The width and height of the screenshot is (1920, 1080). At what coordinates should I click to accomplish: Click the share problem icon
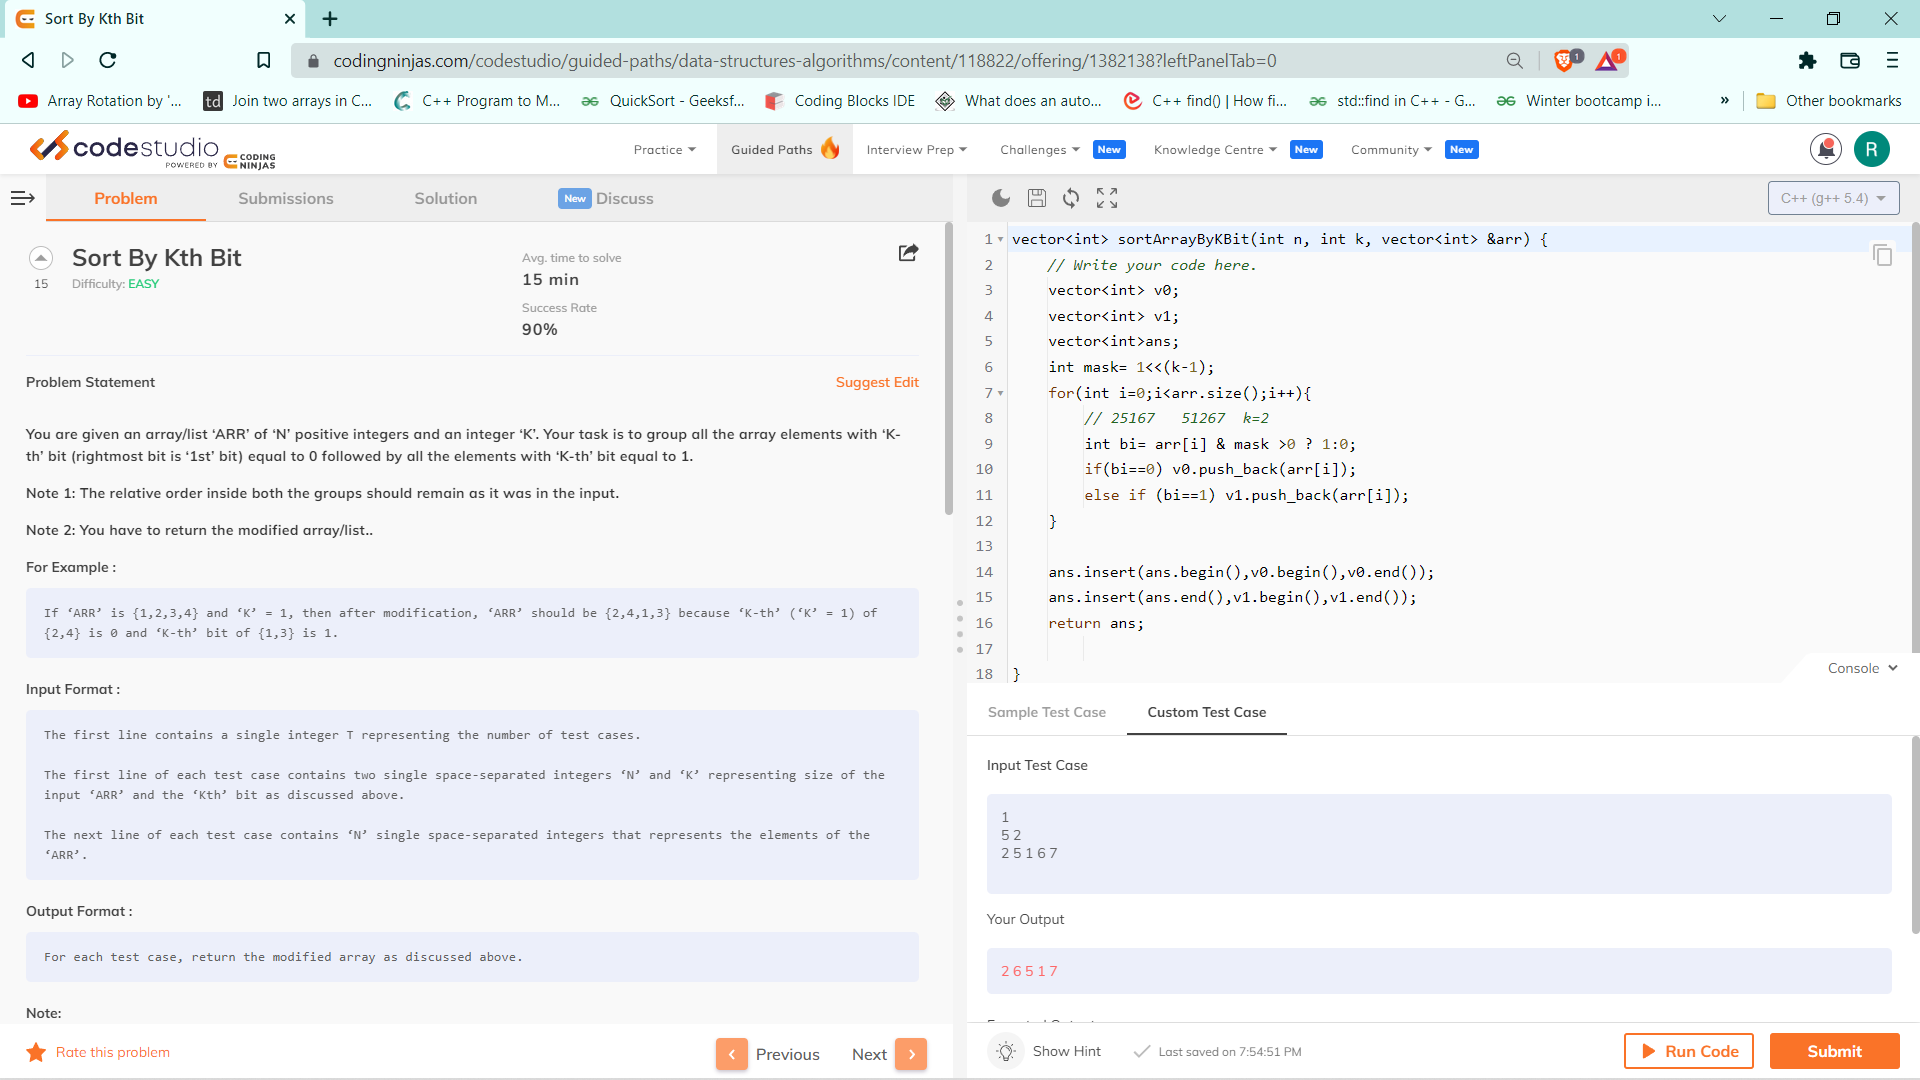pos(908,253)
